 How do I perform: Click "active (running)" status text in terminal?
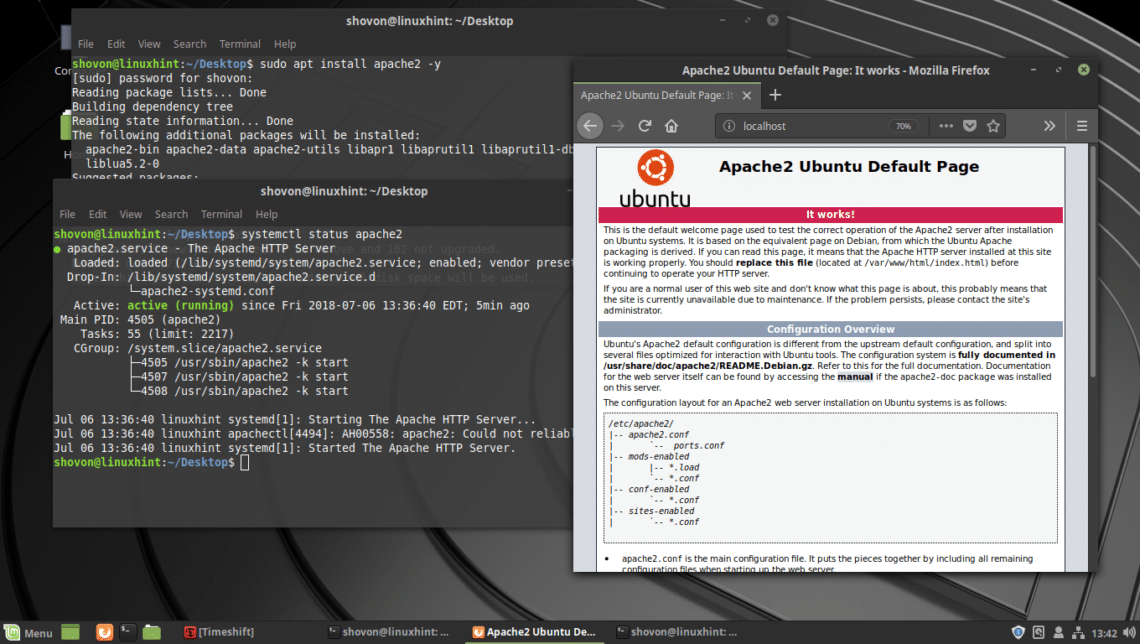[x=180, y=305]
